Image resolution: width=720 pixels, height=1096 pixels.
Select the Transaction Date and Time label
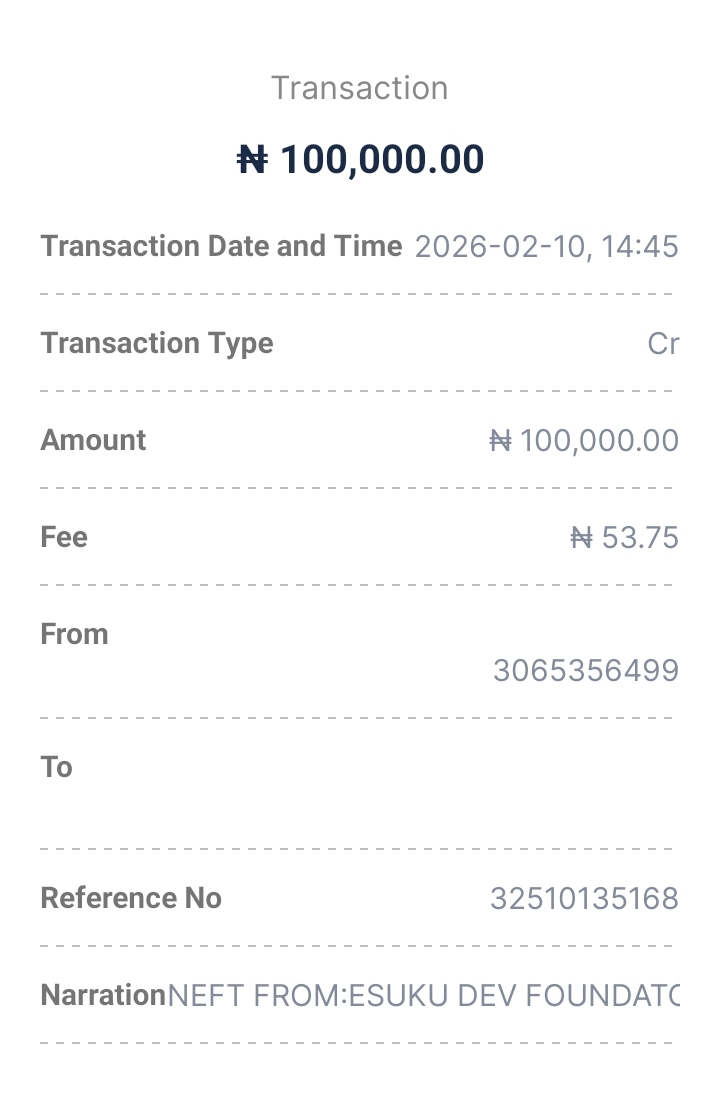pyautogui.click(x=221, y=246)
